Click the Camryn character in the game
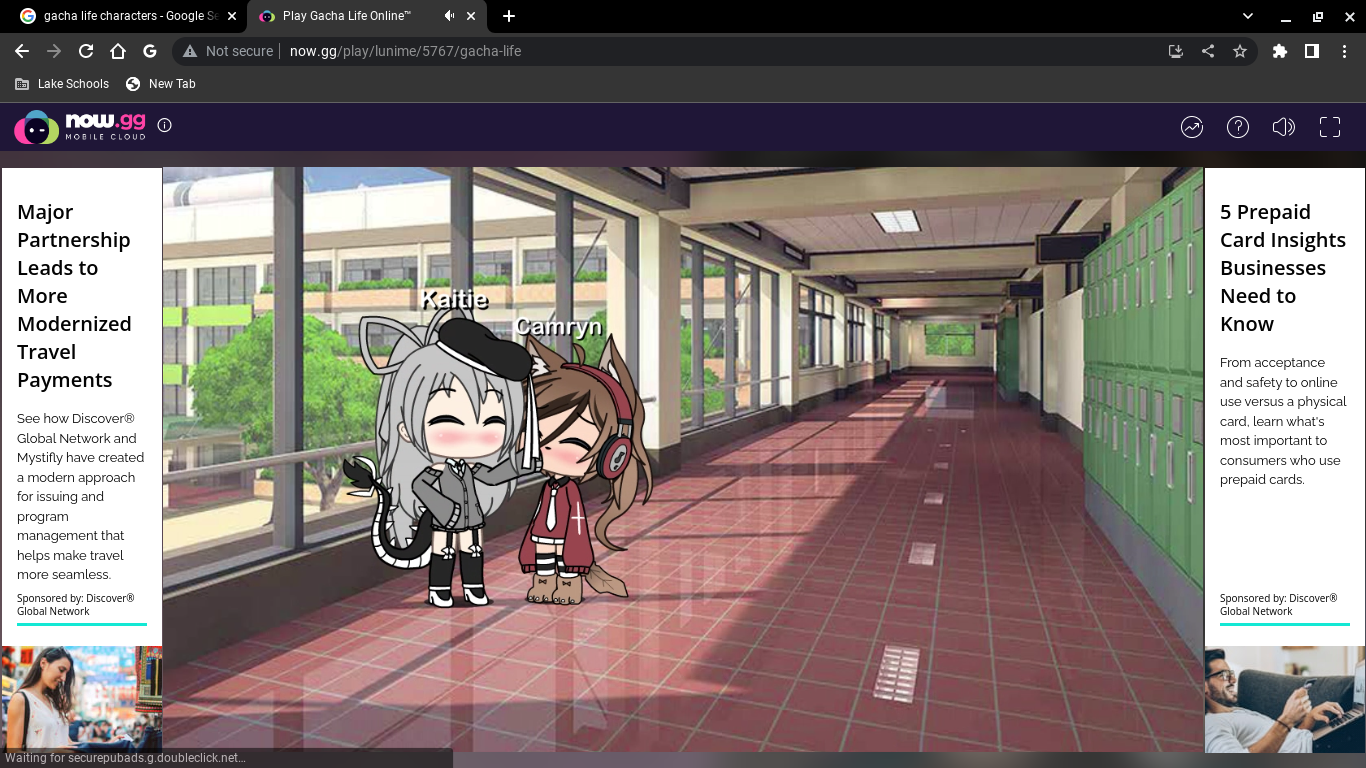The height and width of the screenshot is (768, 1366). pyautogui.click(x=585, y=470)
